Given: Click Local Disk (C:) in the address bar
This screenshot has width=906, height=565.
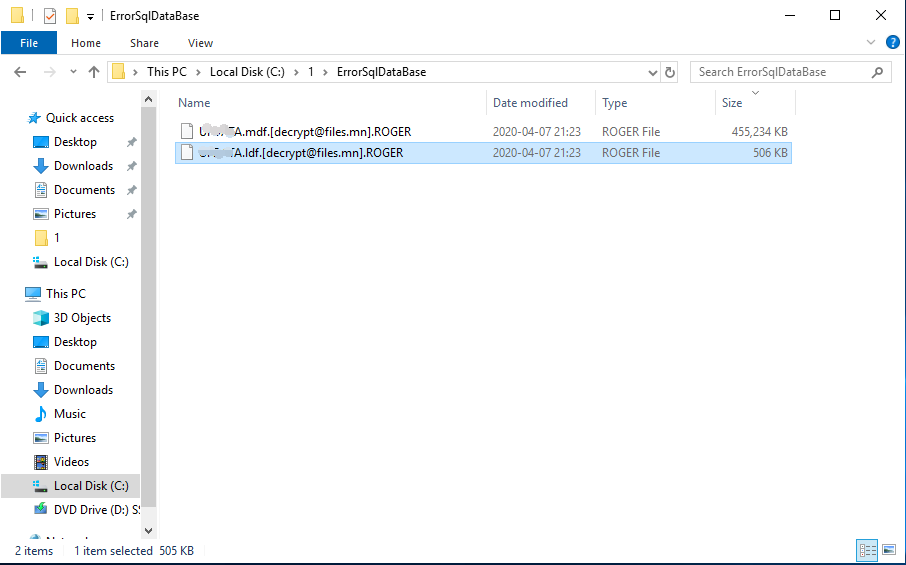Looking at the screenshot, I should [x=247, y=72].
